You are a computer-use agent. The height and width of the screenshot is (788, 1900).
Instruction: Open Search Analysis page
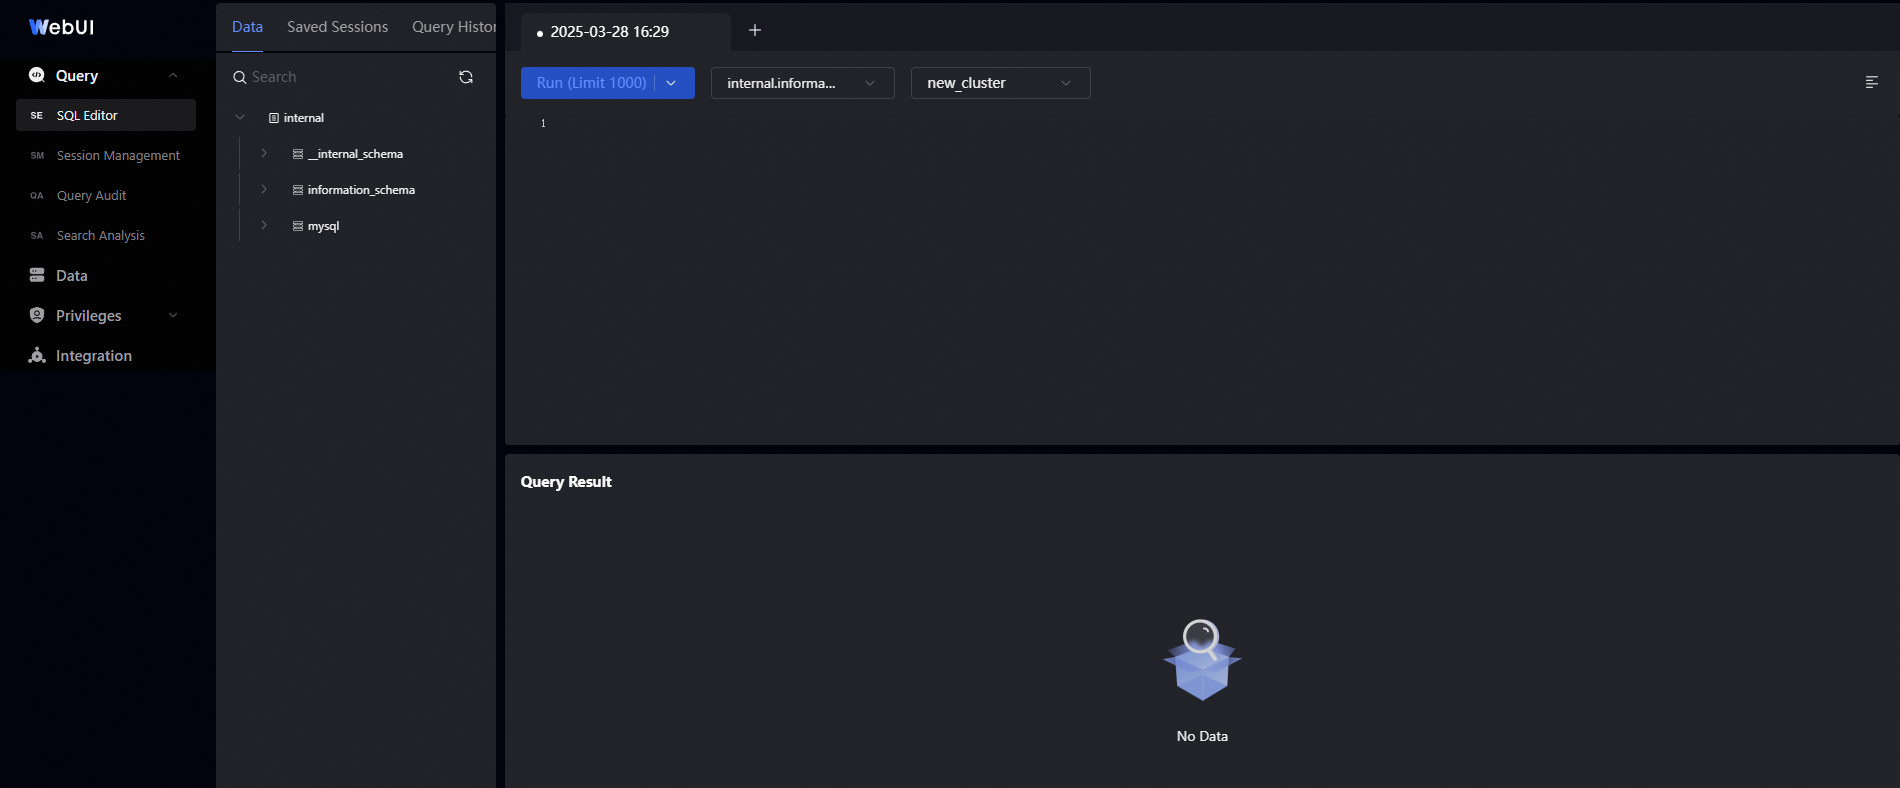coord(106,235)
